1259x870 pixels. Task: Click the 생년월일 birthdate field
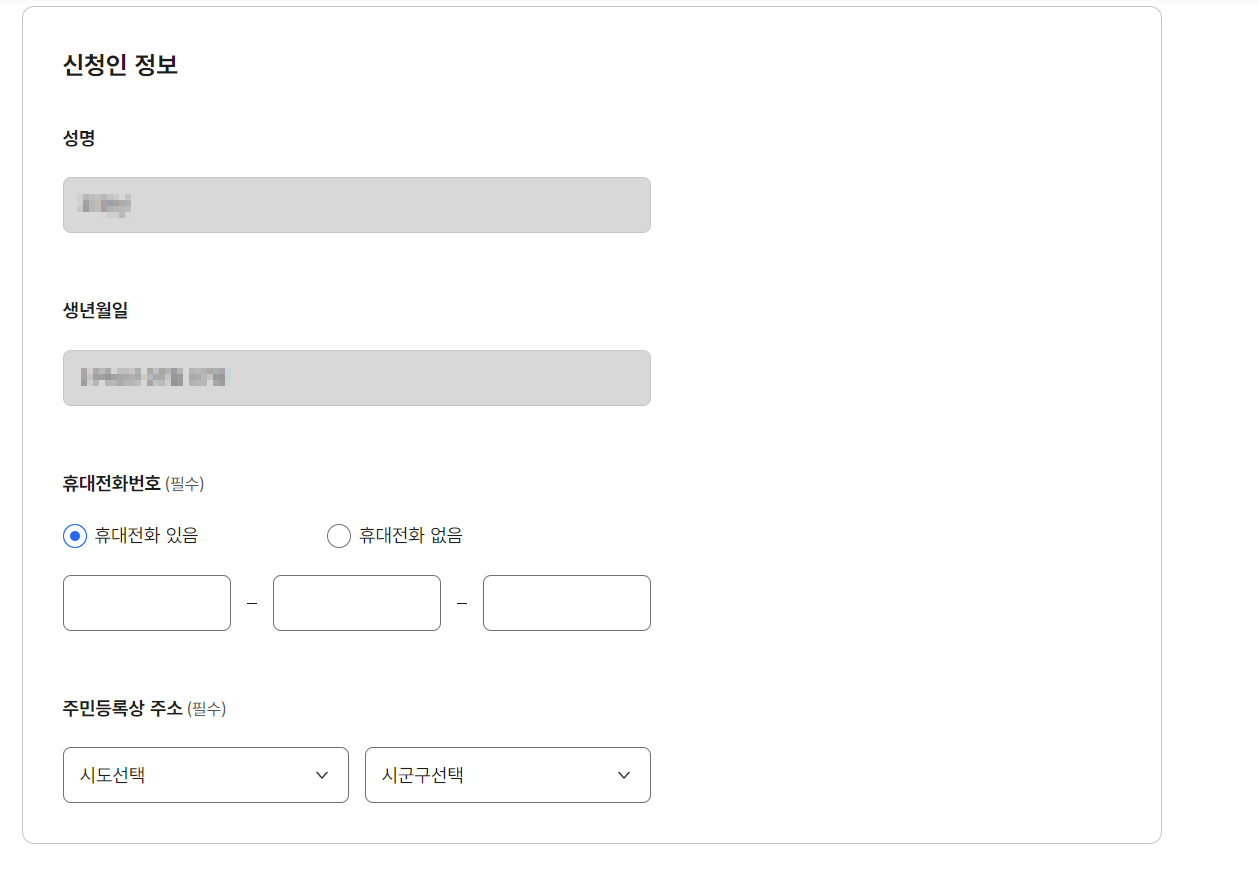coord(356,378)
